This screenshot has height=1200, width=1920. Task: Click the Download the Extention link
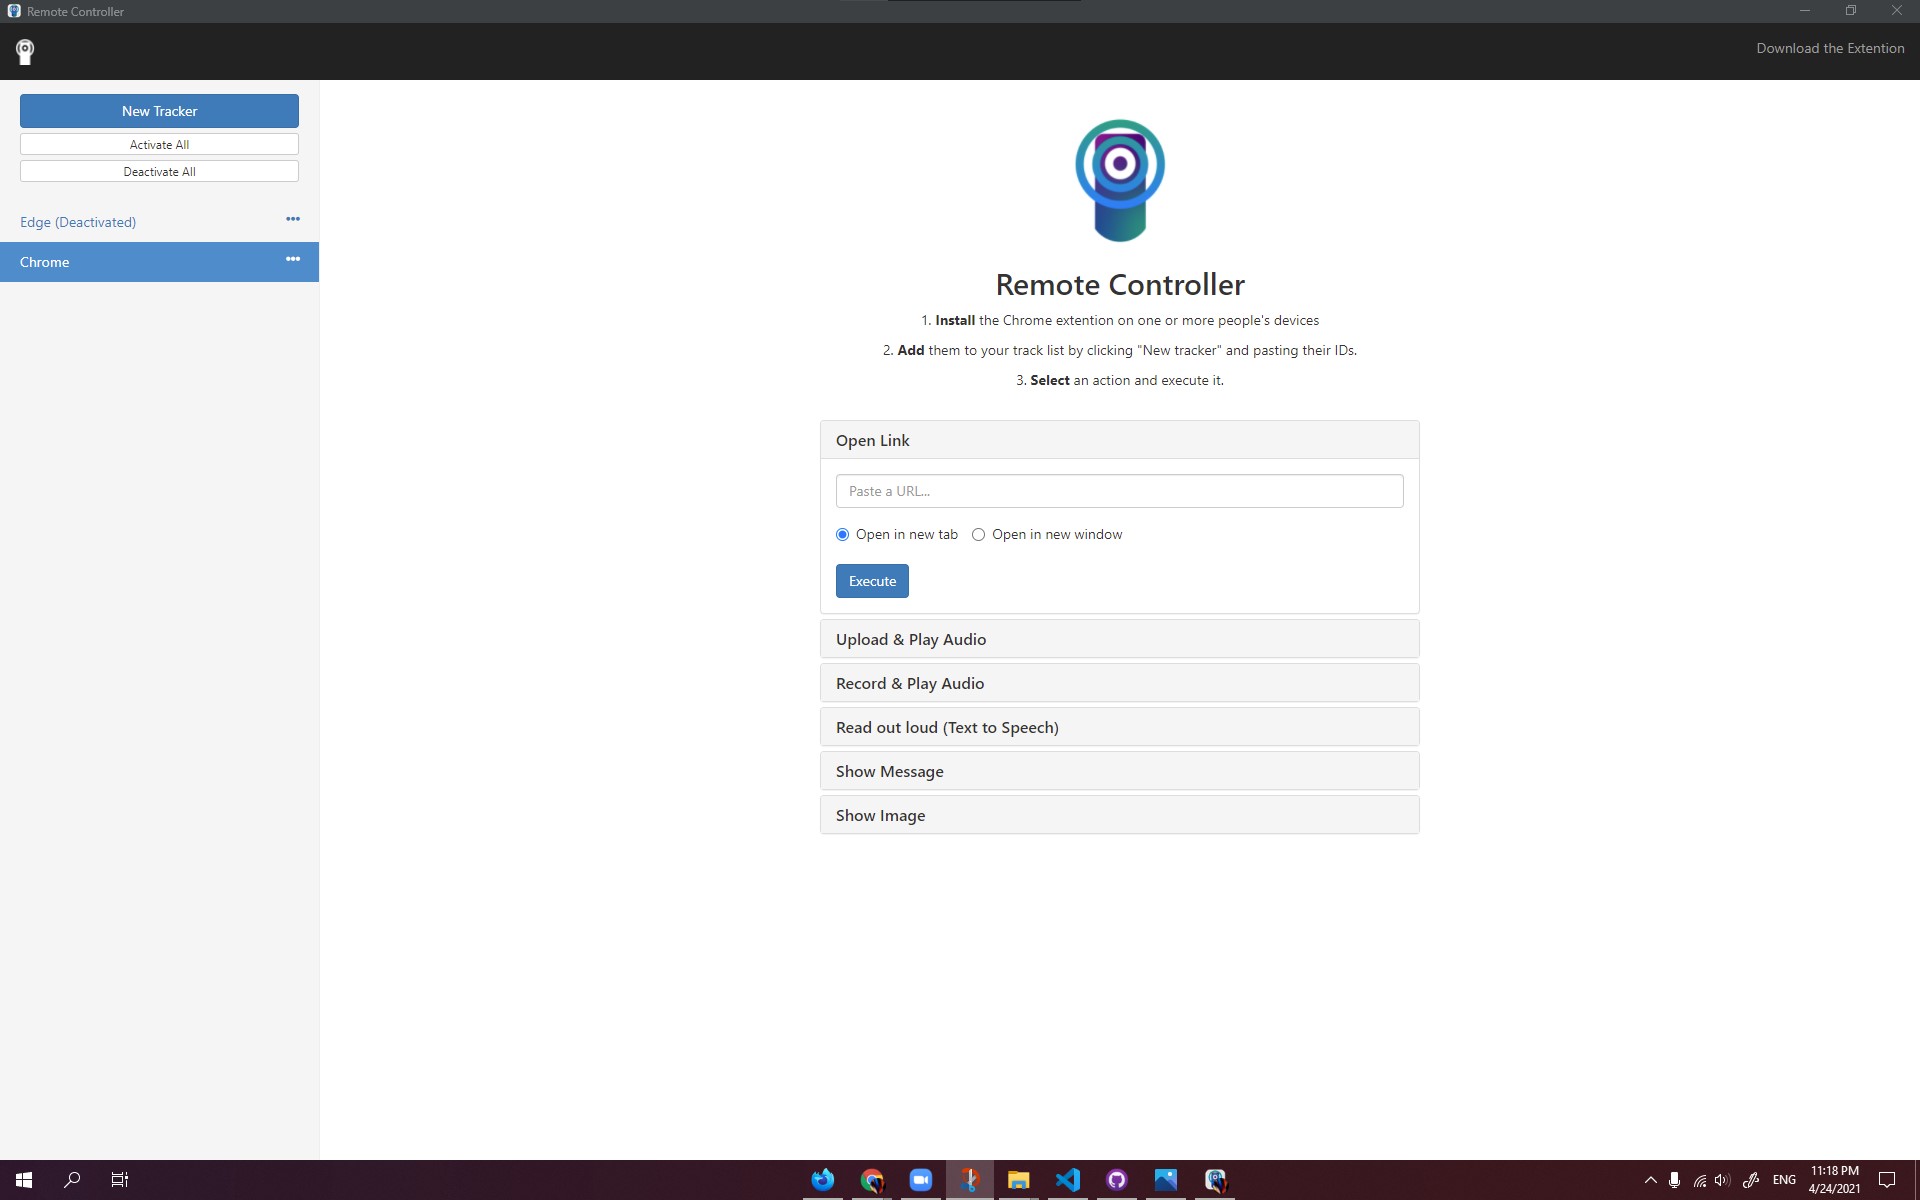(x=1830, y=48)
